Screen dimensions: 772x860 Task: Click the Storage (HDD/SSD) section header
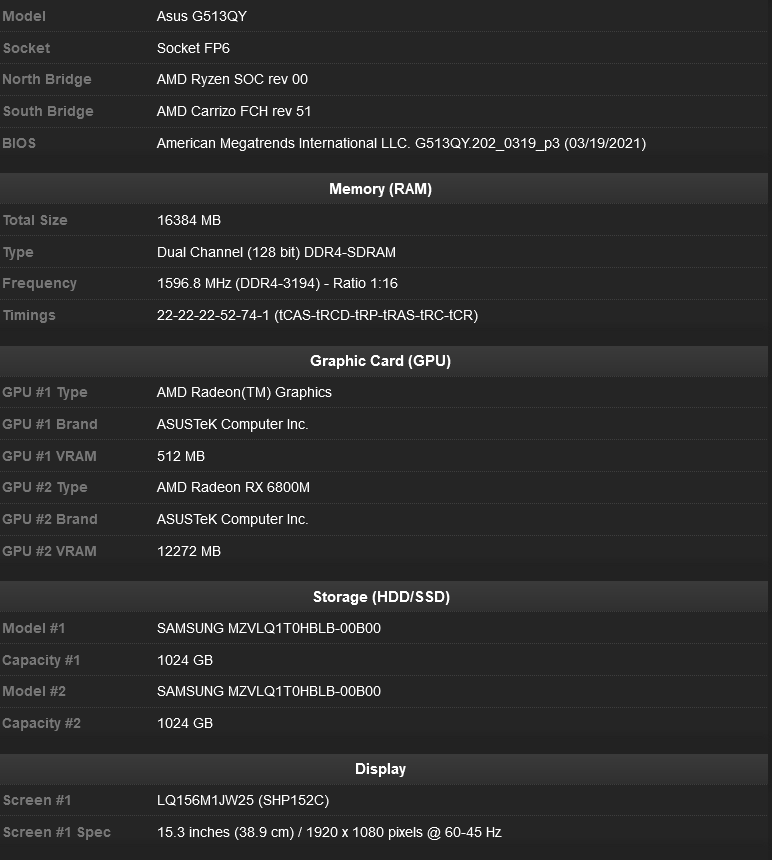(x=380, y=597)
